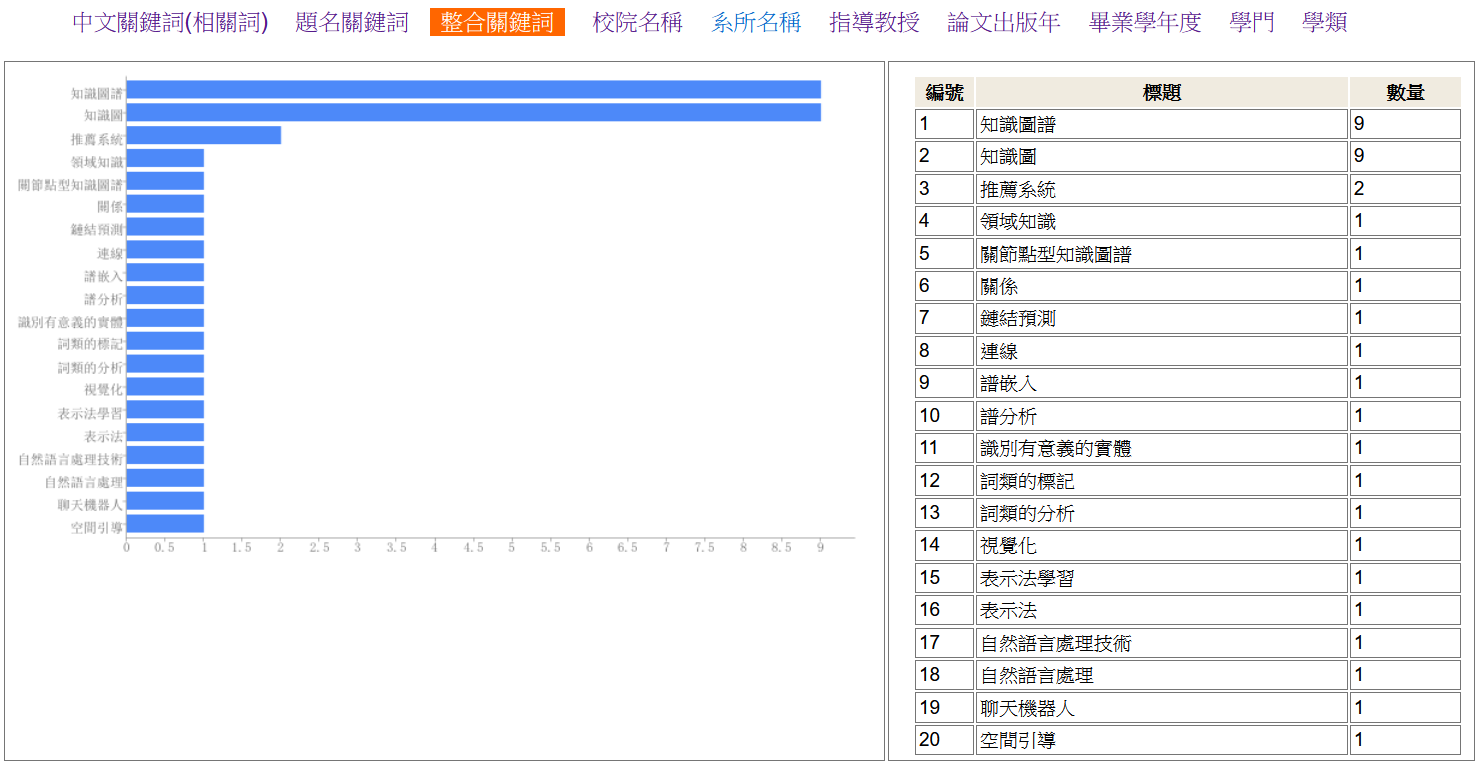
Task: Select table cell 知識圖譜
Action: tap(1162, 124)
